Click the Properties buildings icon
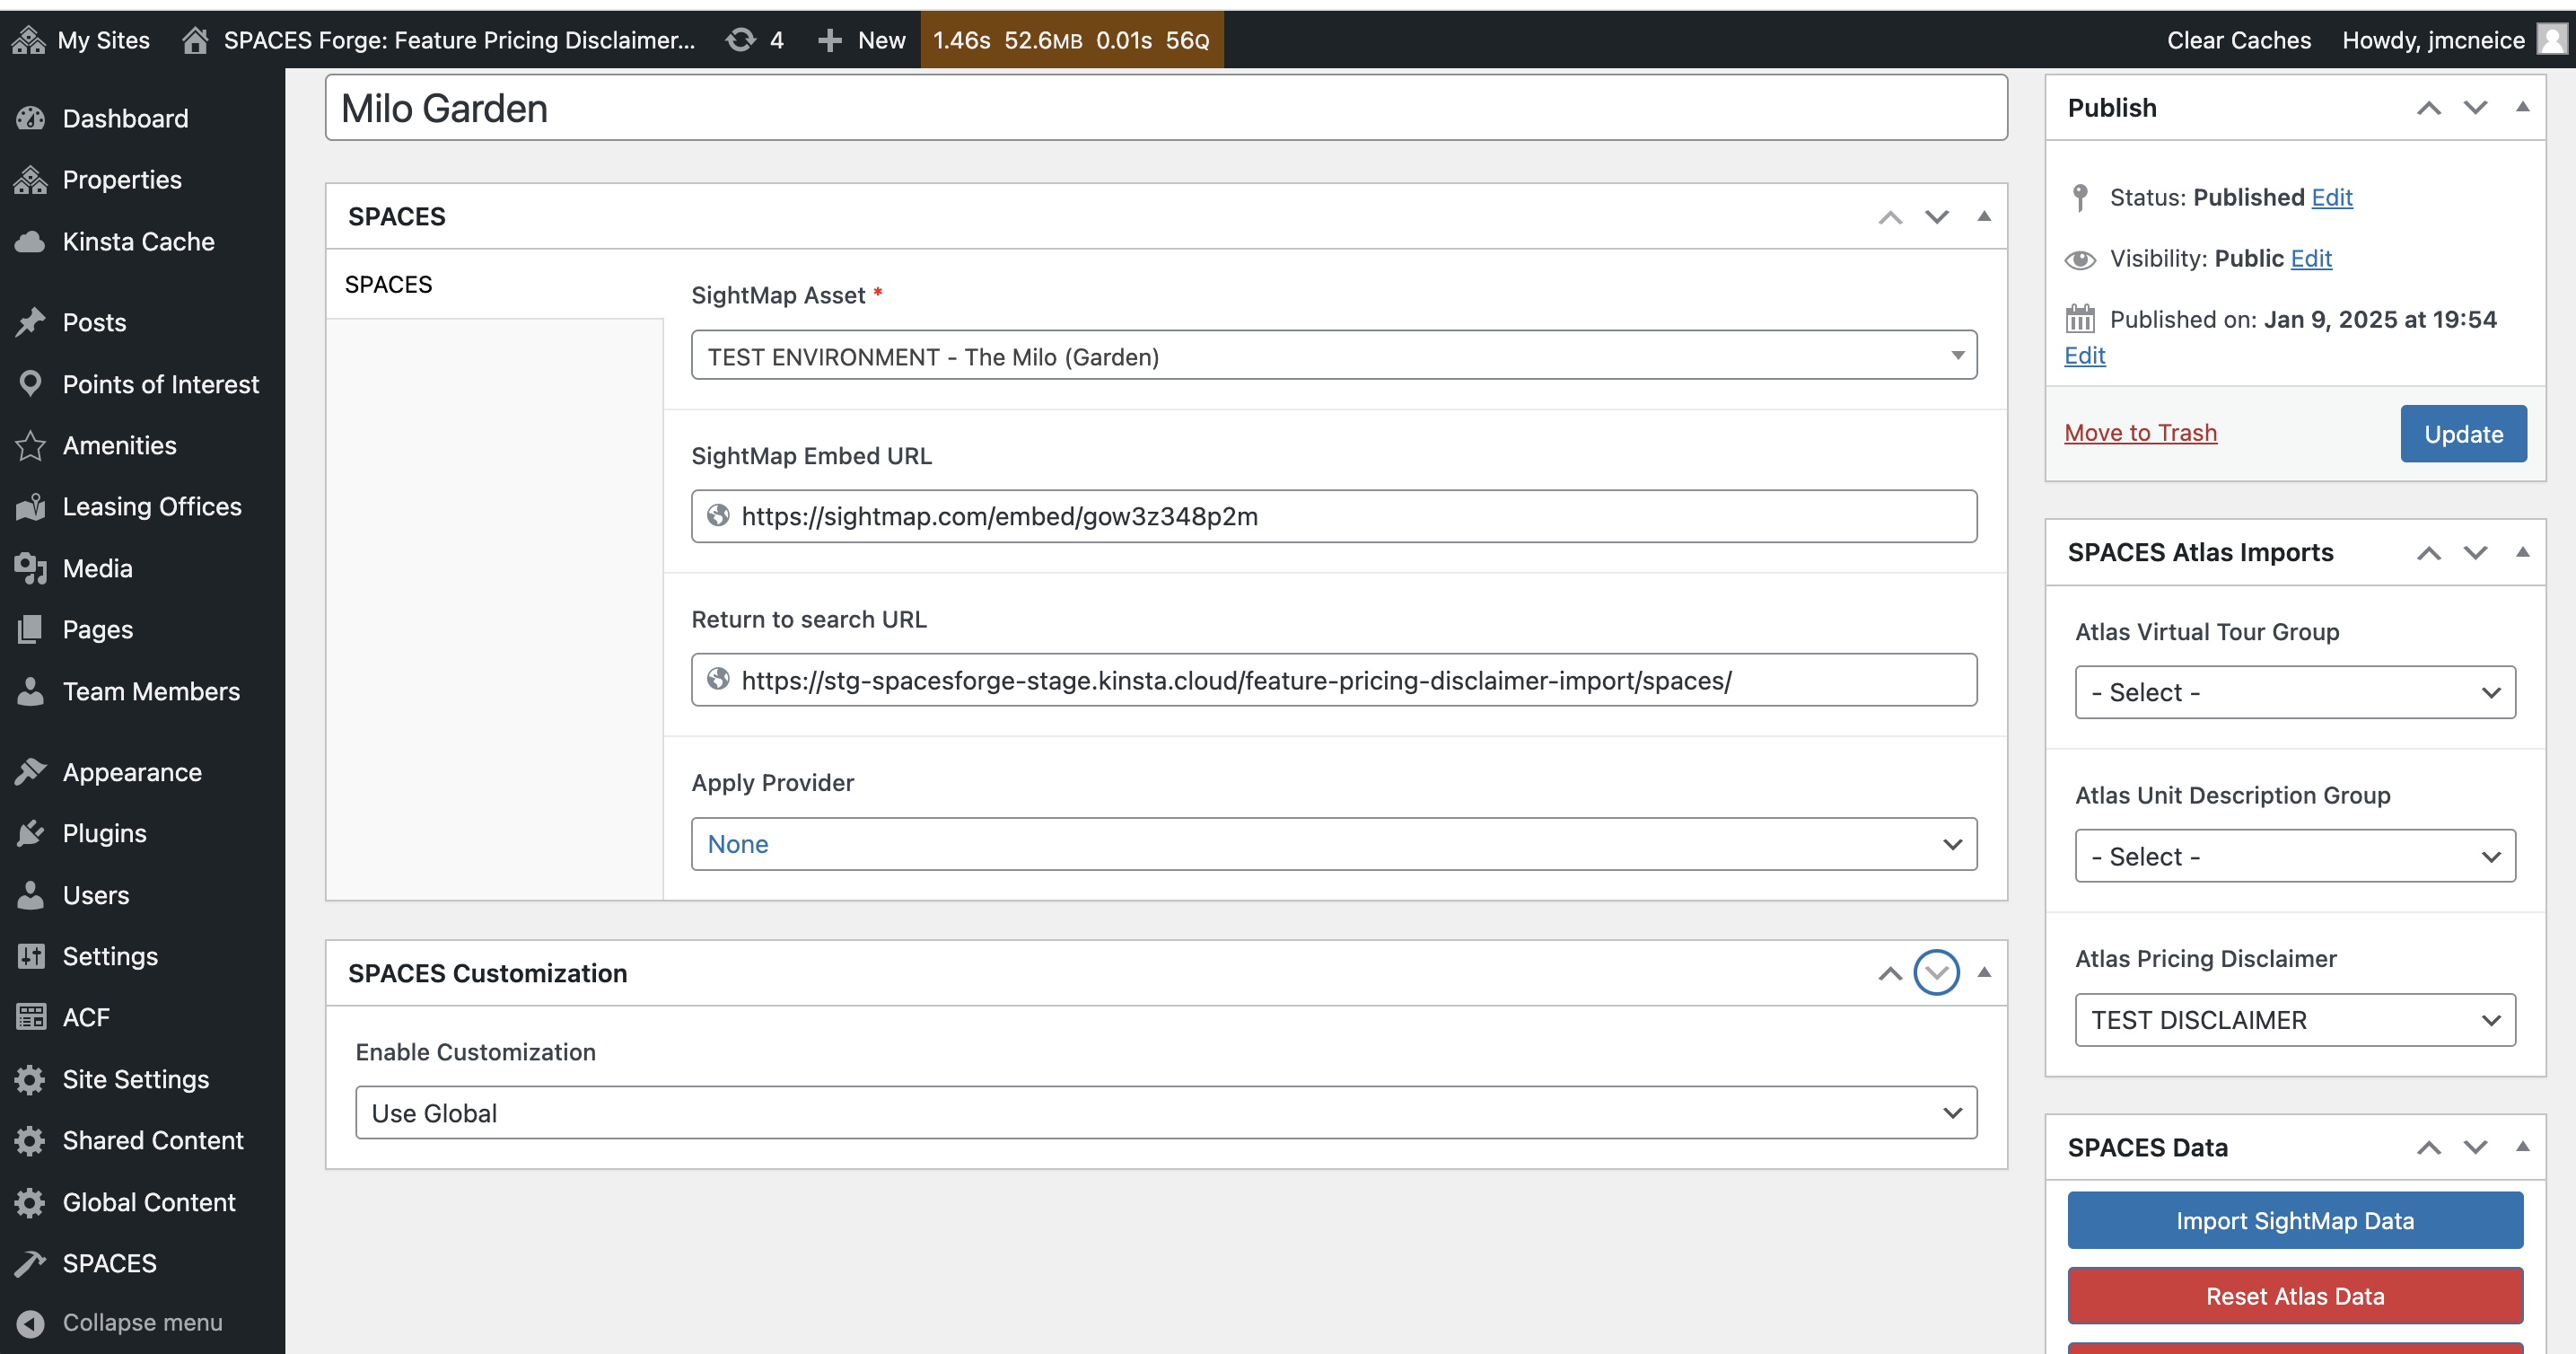 (31, 180)
